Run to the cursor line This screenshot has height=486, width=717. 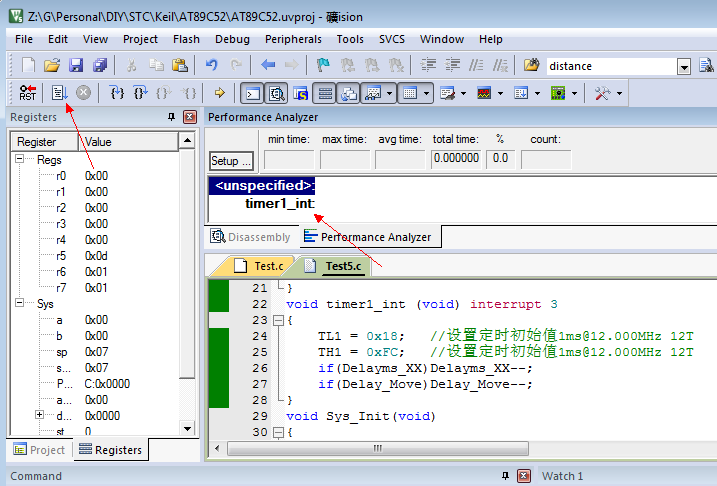188,93
